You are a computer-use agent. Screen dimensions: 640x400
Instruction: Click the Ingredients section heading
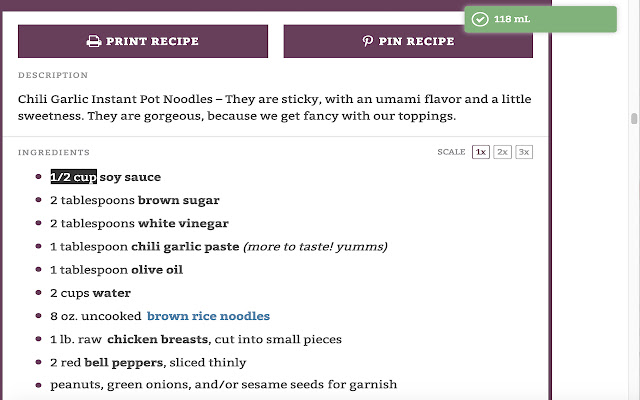coord(54,152)
